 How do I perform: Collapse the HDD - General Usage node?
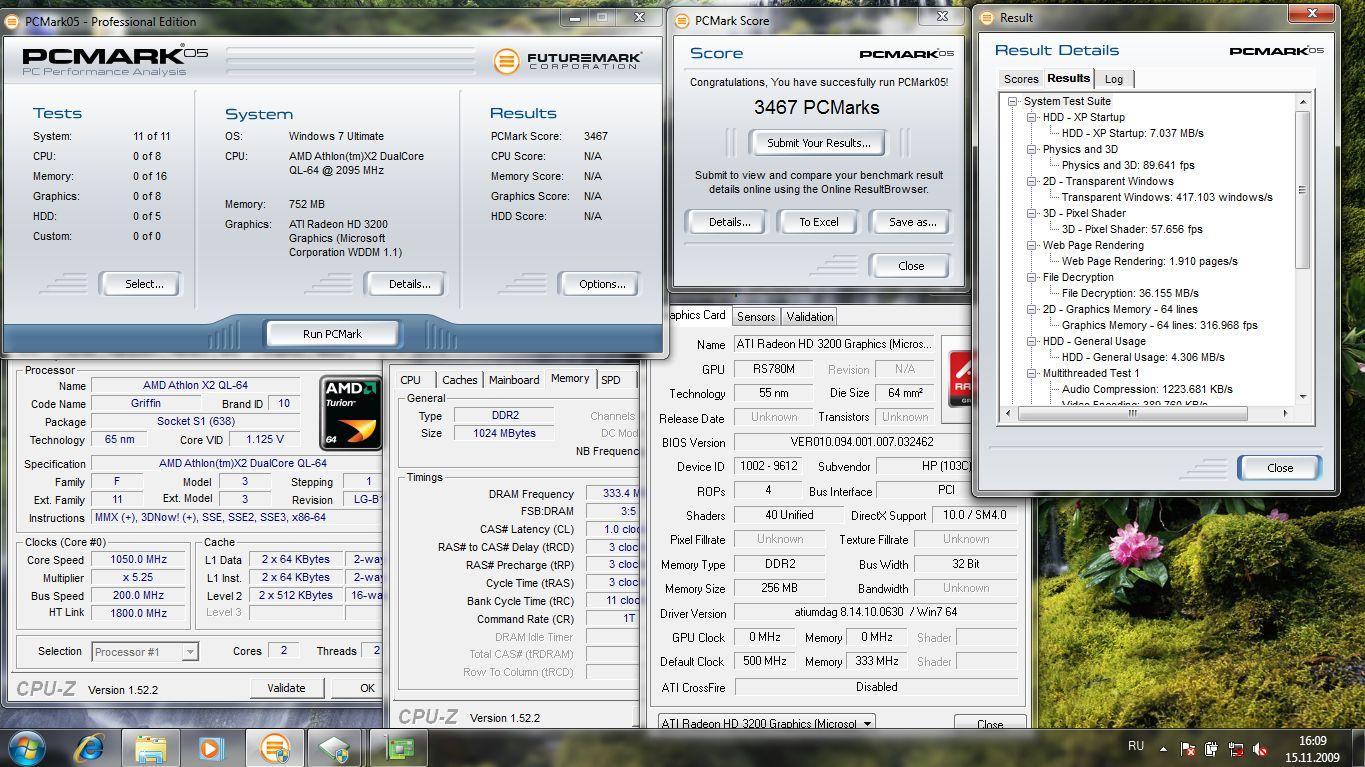[x=1032, y=341]
